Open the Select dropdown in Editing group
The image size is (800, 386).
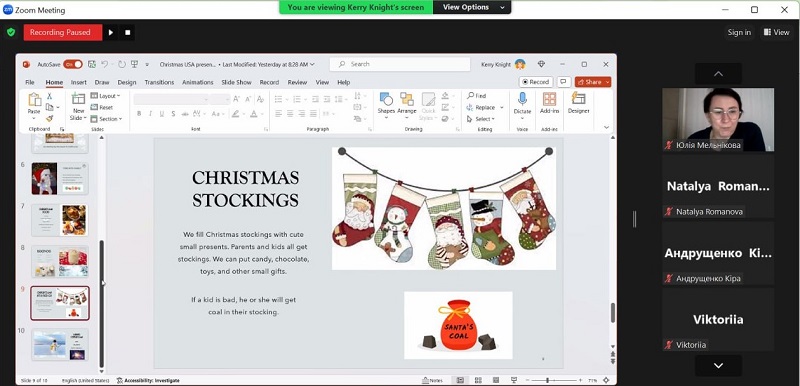tap(481, 119)
